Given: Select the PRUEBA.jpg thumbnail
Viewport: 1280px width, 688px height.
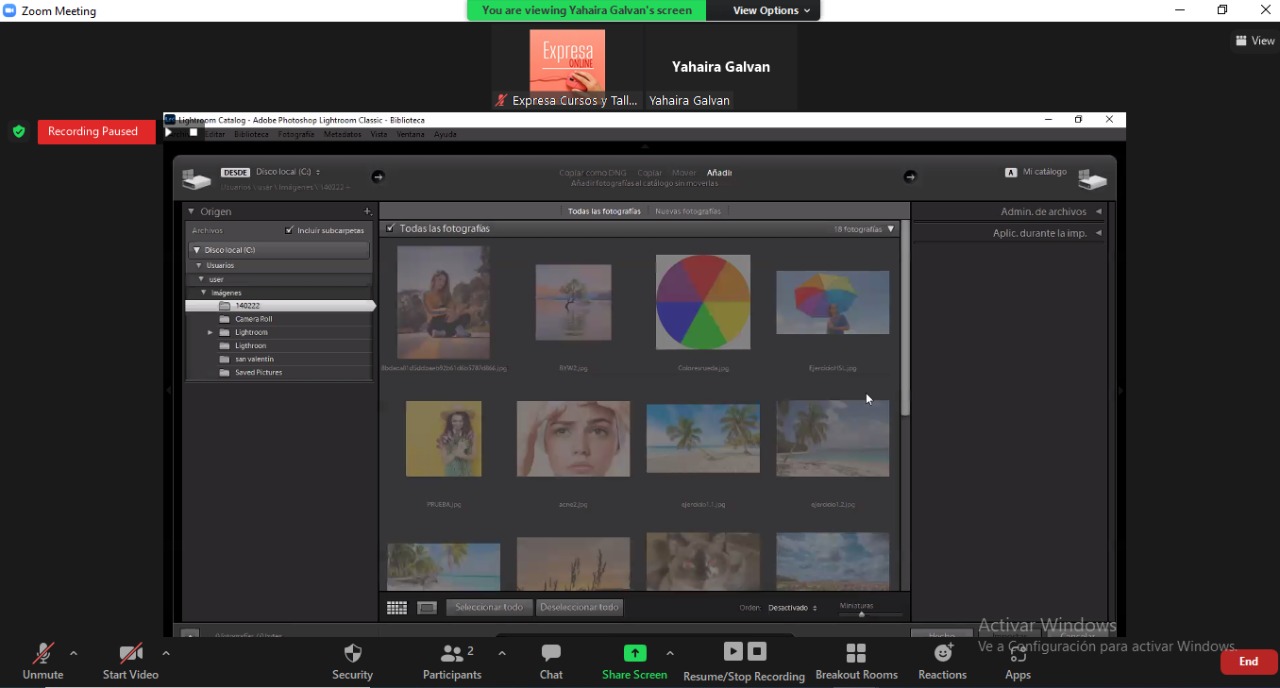Looking at the screenshot, I should pyautogui.click(x=444, y=439).
